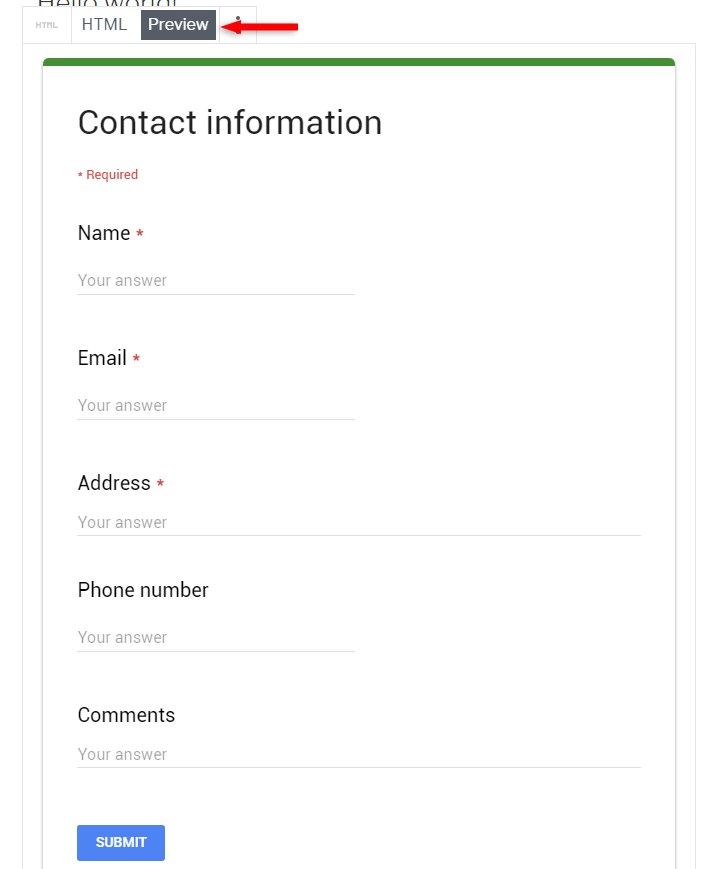Click the small HTML block type icon
The width and height of the screenshot is (719, 869).
coord(47,25)
